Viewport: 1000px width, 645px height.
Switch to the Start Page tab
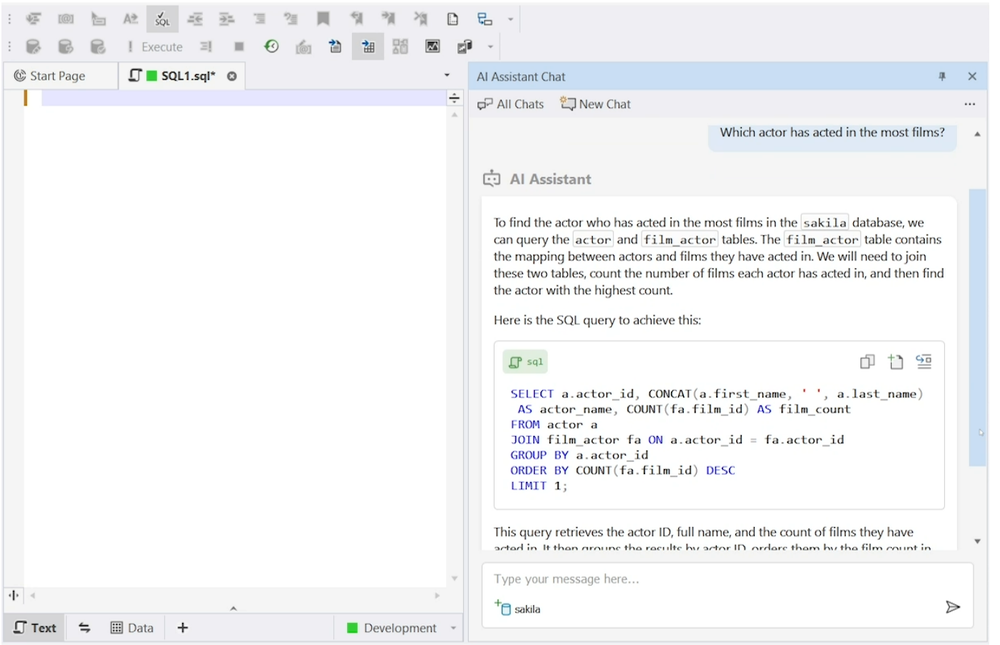click(x=60, y=75)
